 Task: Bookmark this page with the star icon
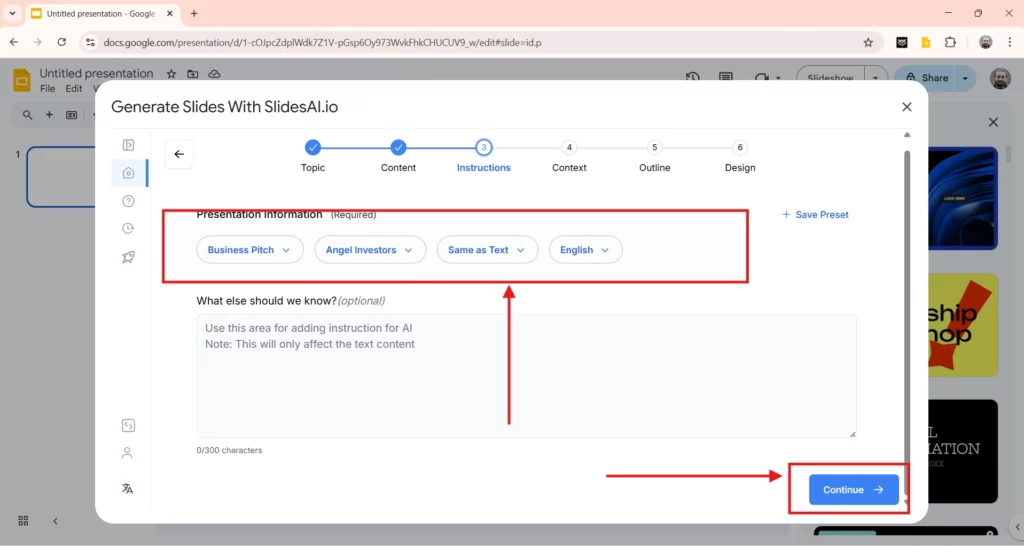[x=868, y=43]
